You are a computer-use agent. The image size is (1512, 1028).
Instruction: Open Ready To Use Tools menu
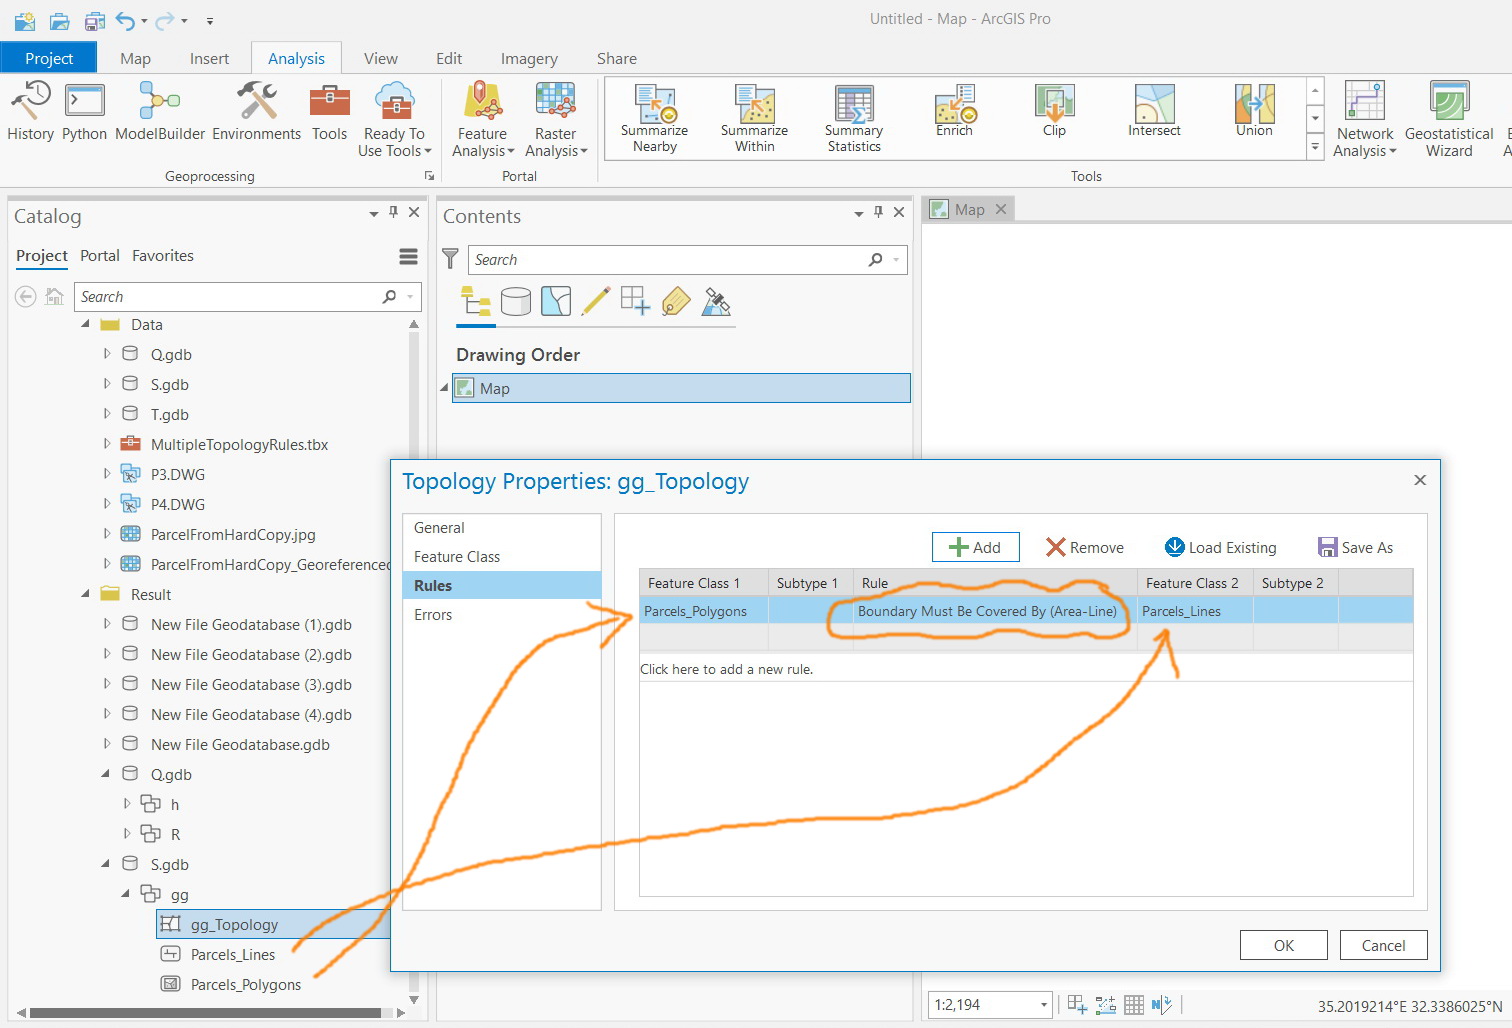[394, 120]
